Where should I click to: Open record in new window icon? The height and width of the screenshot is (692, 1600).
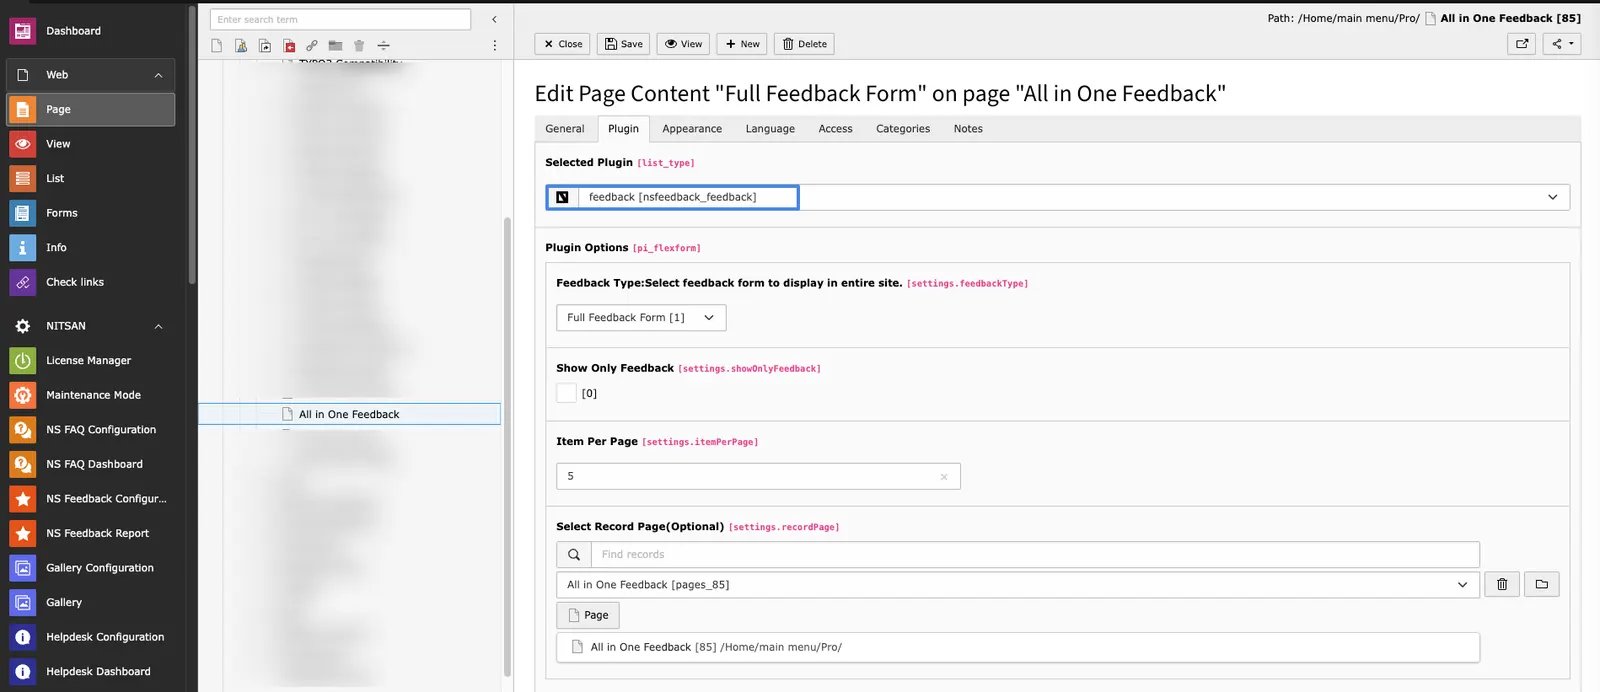pyautogui.click(x=1522, y=44)
